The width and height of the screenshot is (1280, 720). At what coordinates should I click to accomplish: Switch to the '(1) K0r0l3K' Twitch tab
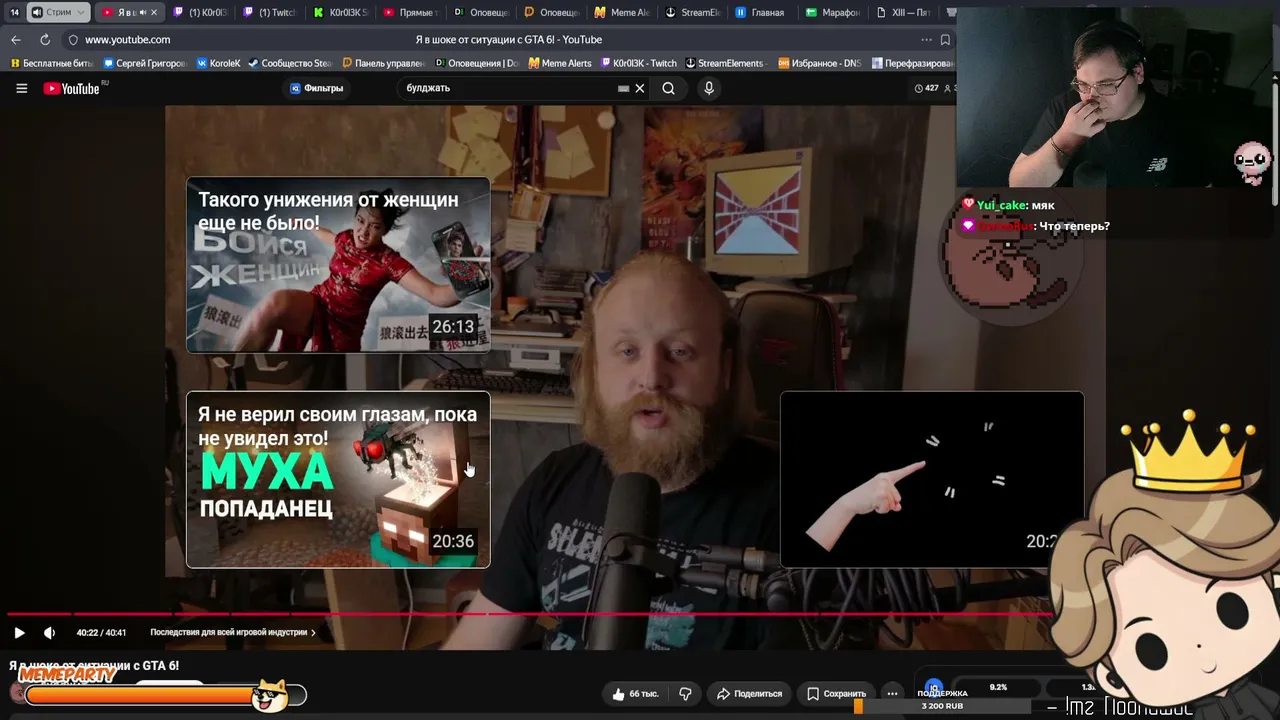[x=201, y=12]
